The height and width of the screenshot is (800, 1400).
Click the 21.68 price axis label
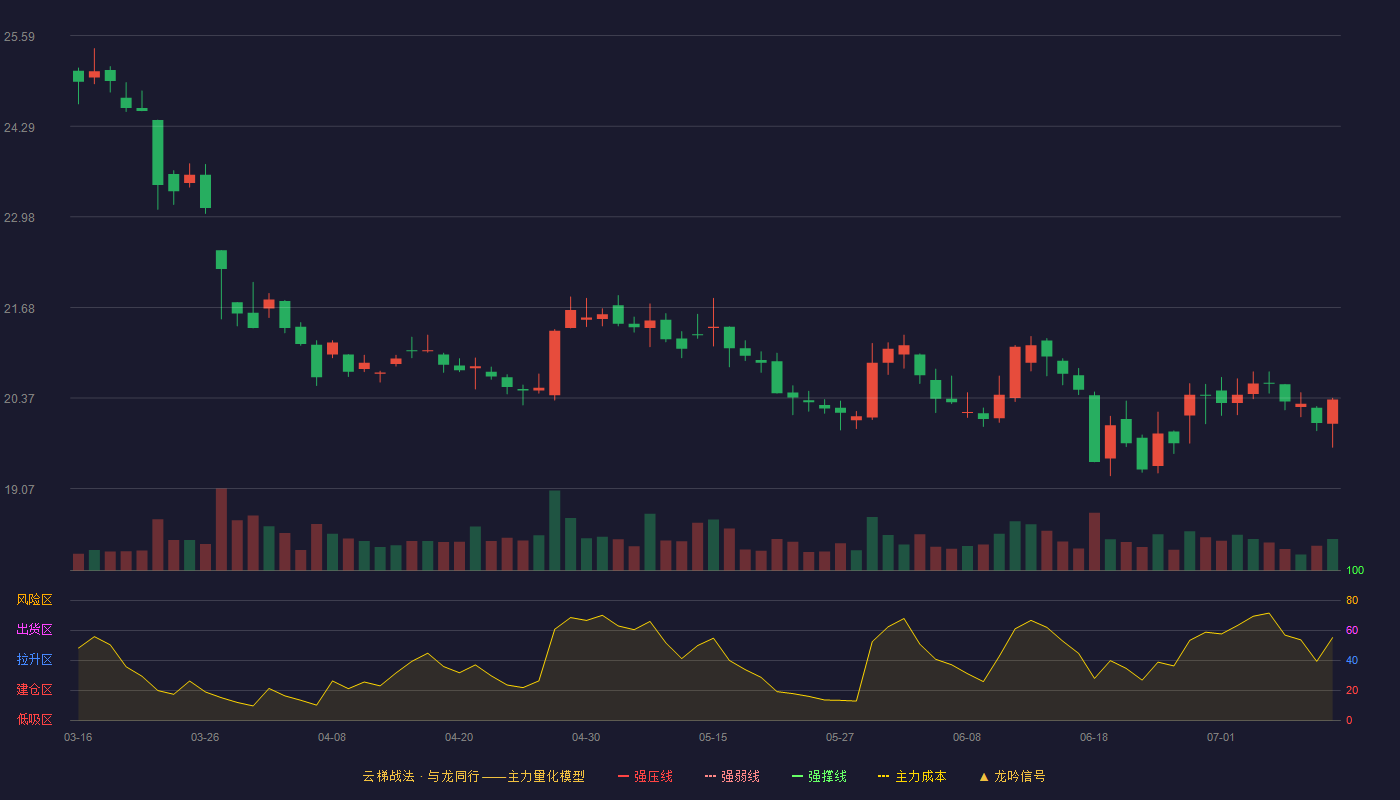19,308
